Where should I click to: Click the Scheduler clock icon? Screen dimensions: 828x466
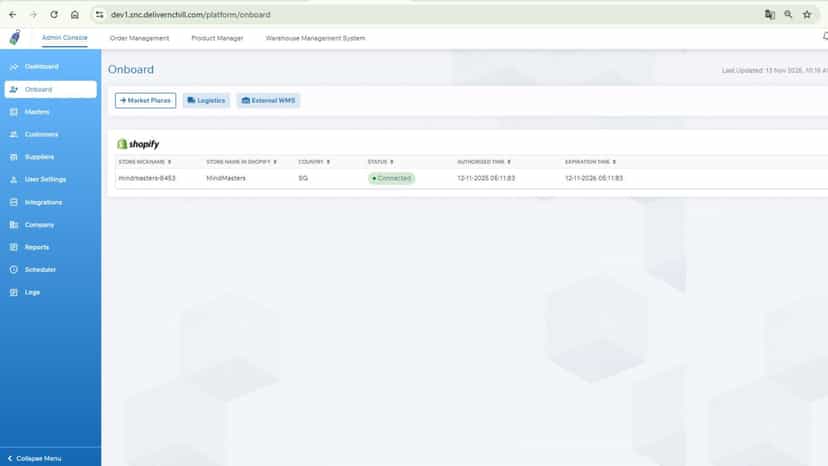tap(14, 269)
